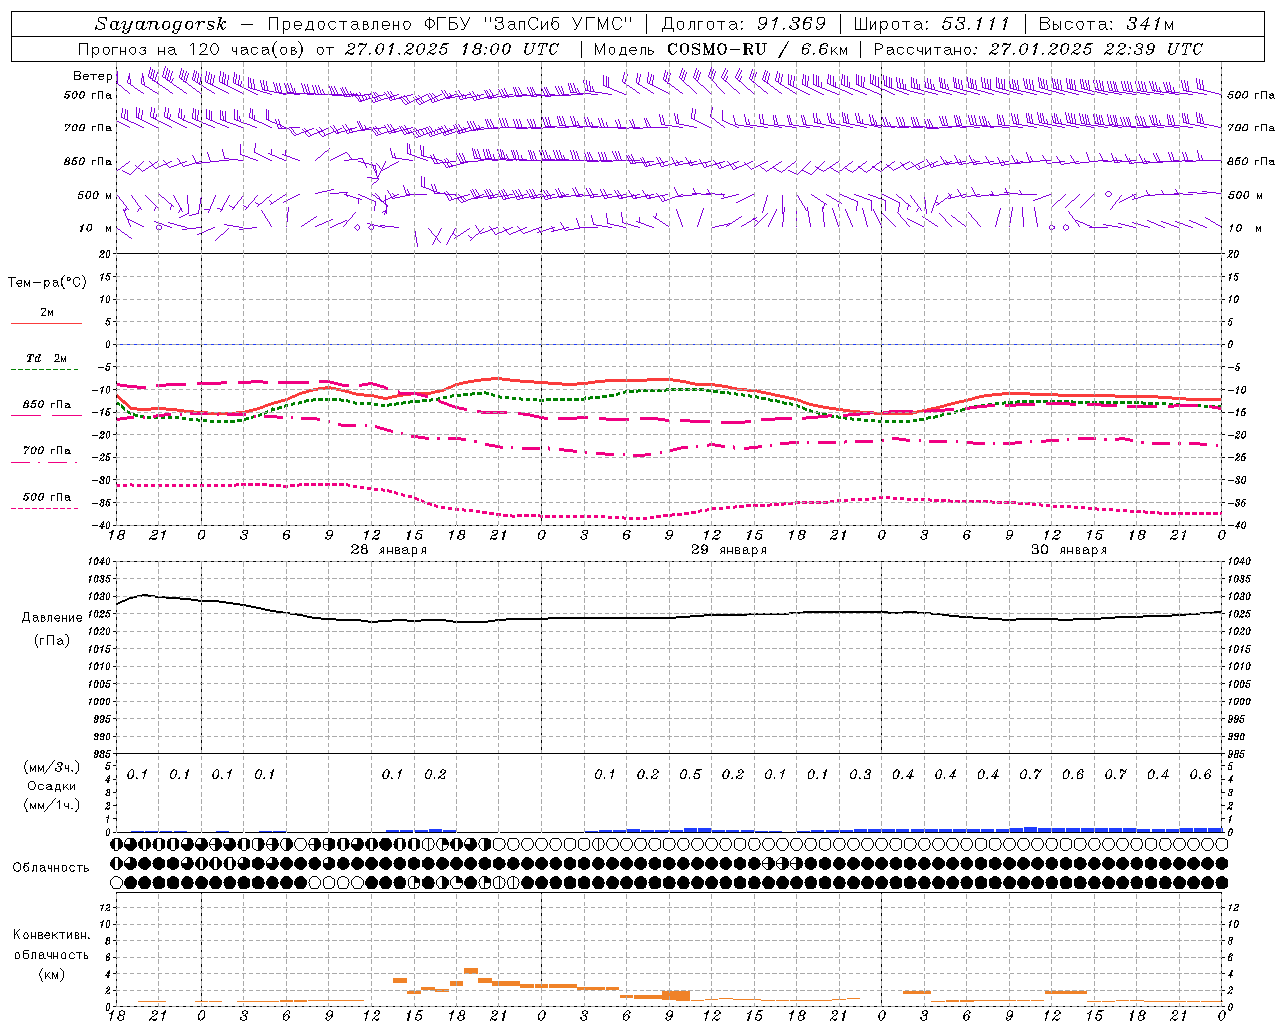1280x1024 pixels.
Task: Click the 'Широта: 53.111' header value
Action: tap(932, 24)
